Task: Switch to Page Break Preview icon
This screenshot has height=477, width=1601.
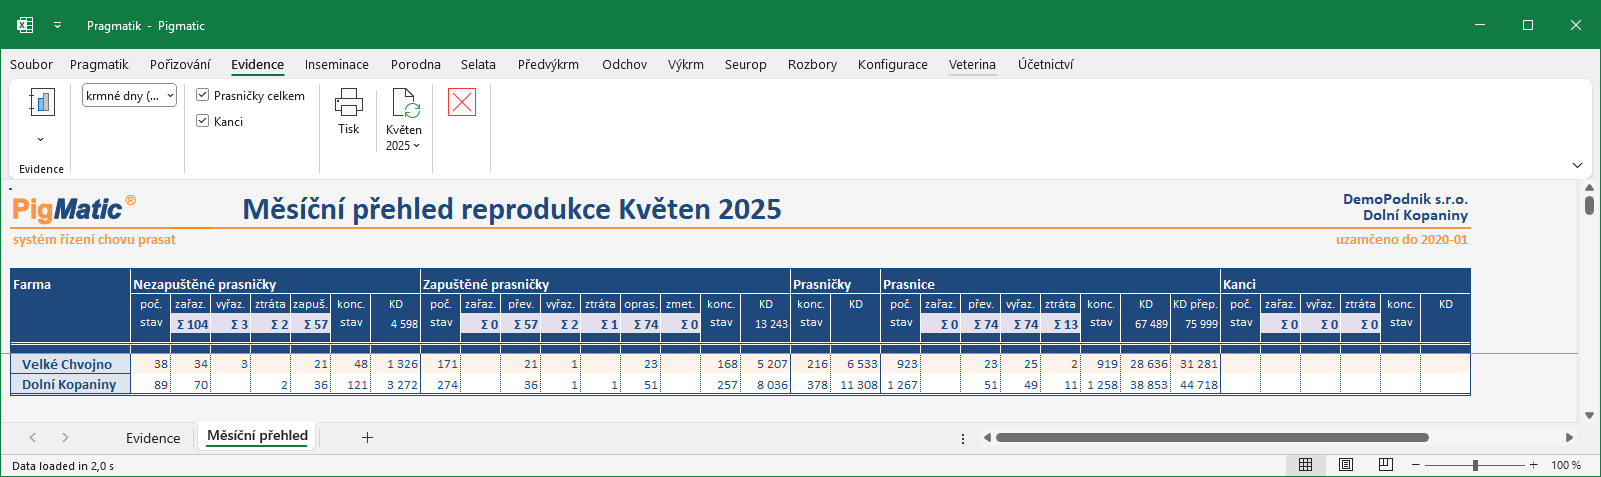Action: [x=1385, y=465]
